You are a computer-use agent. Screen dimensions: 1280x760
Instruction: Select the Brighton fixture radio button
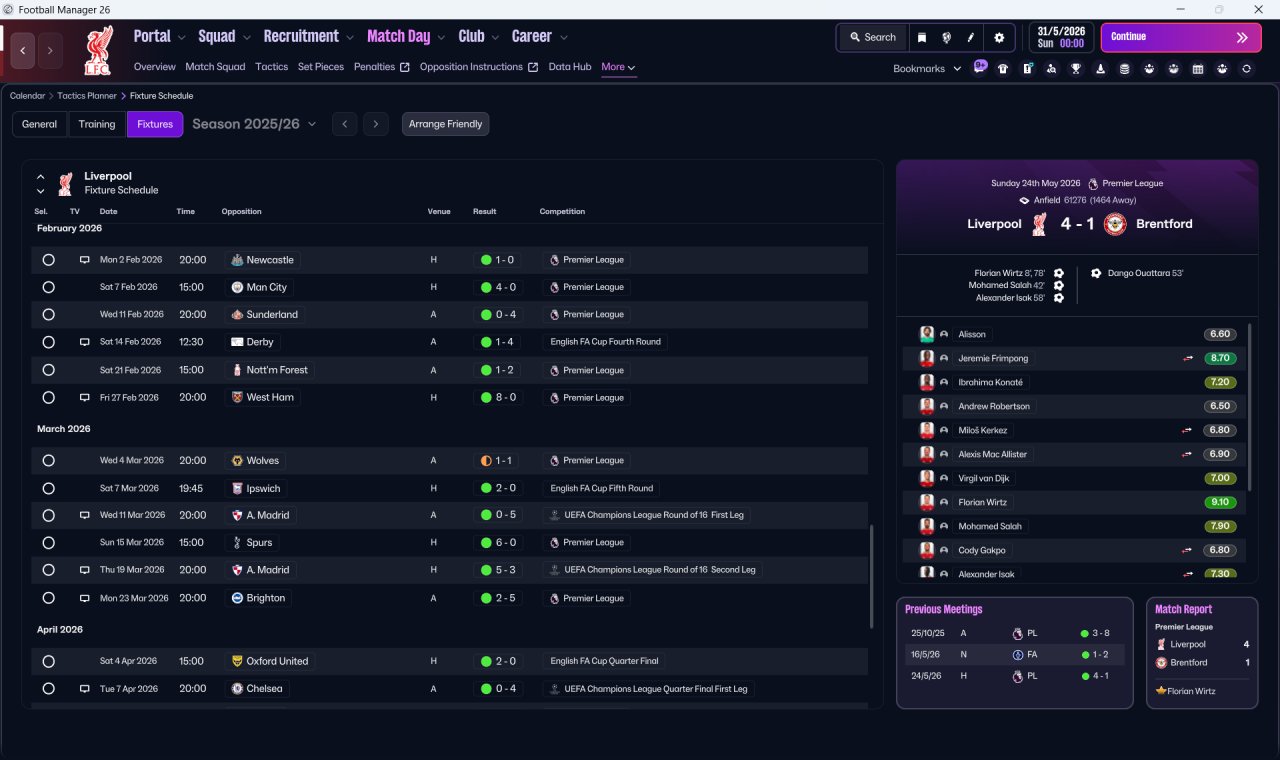click(x=48, y=598)
